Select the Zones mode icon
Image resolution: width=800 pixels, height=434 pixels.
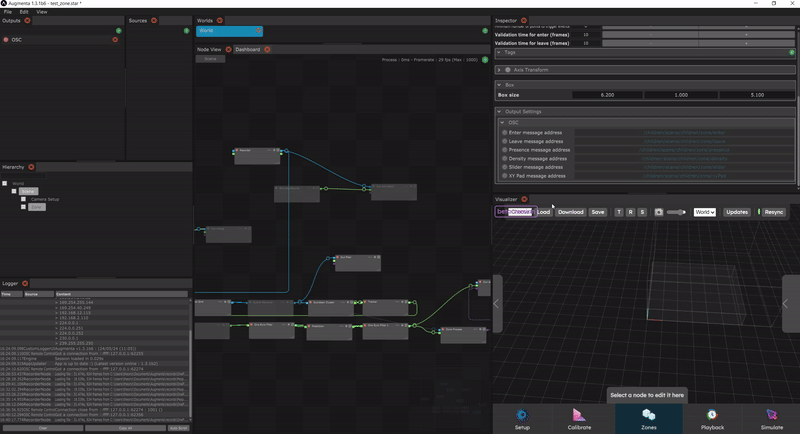click(648, 417)
